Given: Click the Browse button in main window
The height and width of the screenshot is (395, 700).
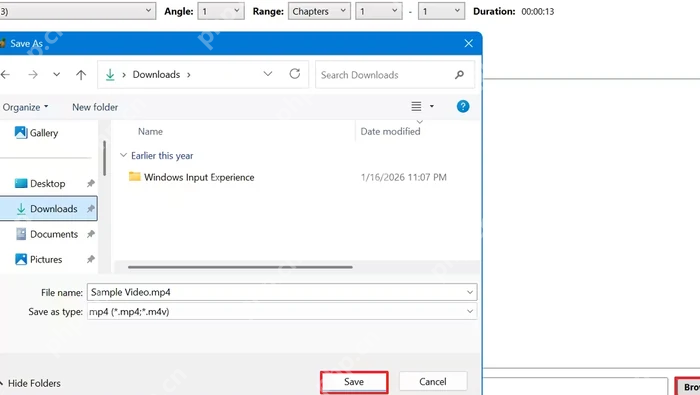Looking at the screenshot, I should coord(688,387).
